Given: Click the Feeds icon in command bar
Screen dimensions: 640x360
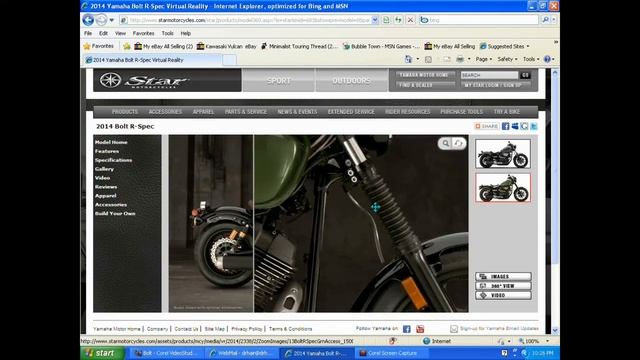Looking at the screenshot, I should [x=428, y=60].
